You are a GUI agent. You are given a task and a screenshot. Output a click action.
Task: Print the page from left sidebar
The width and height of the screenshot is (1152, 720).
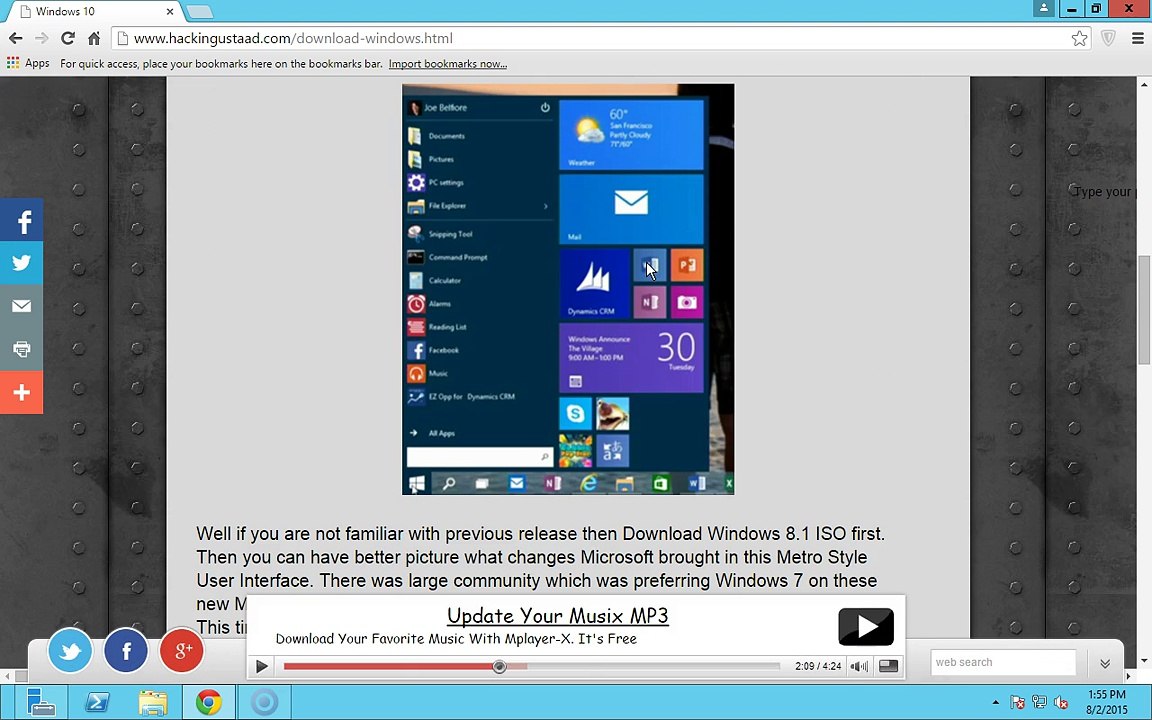(21, 349)
